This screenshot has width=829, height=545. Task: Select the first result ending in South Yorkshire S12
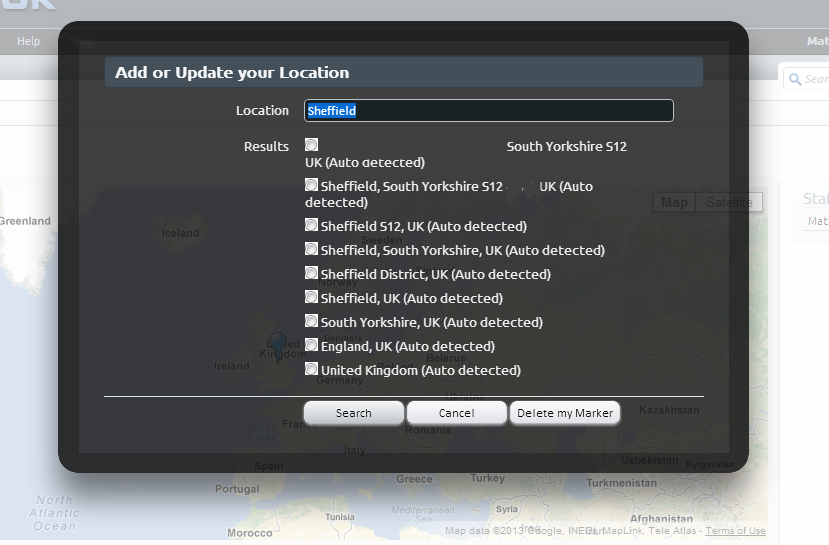pyautogui.click(x=311, y=145)
